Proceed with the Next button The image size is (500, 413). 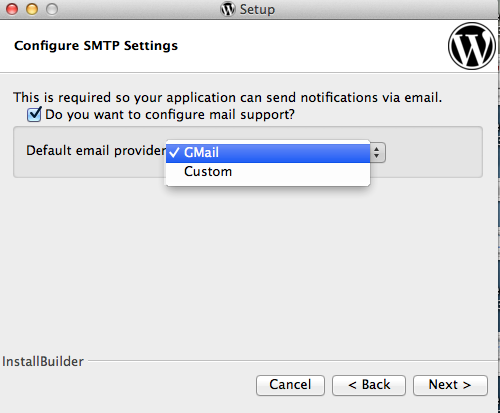tap(450, 385)
